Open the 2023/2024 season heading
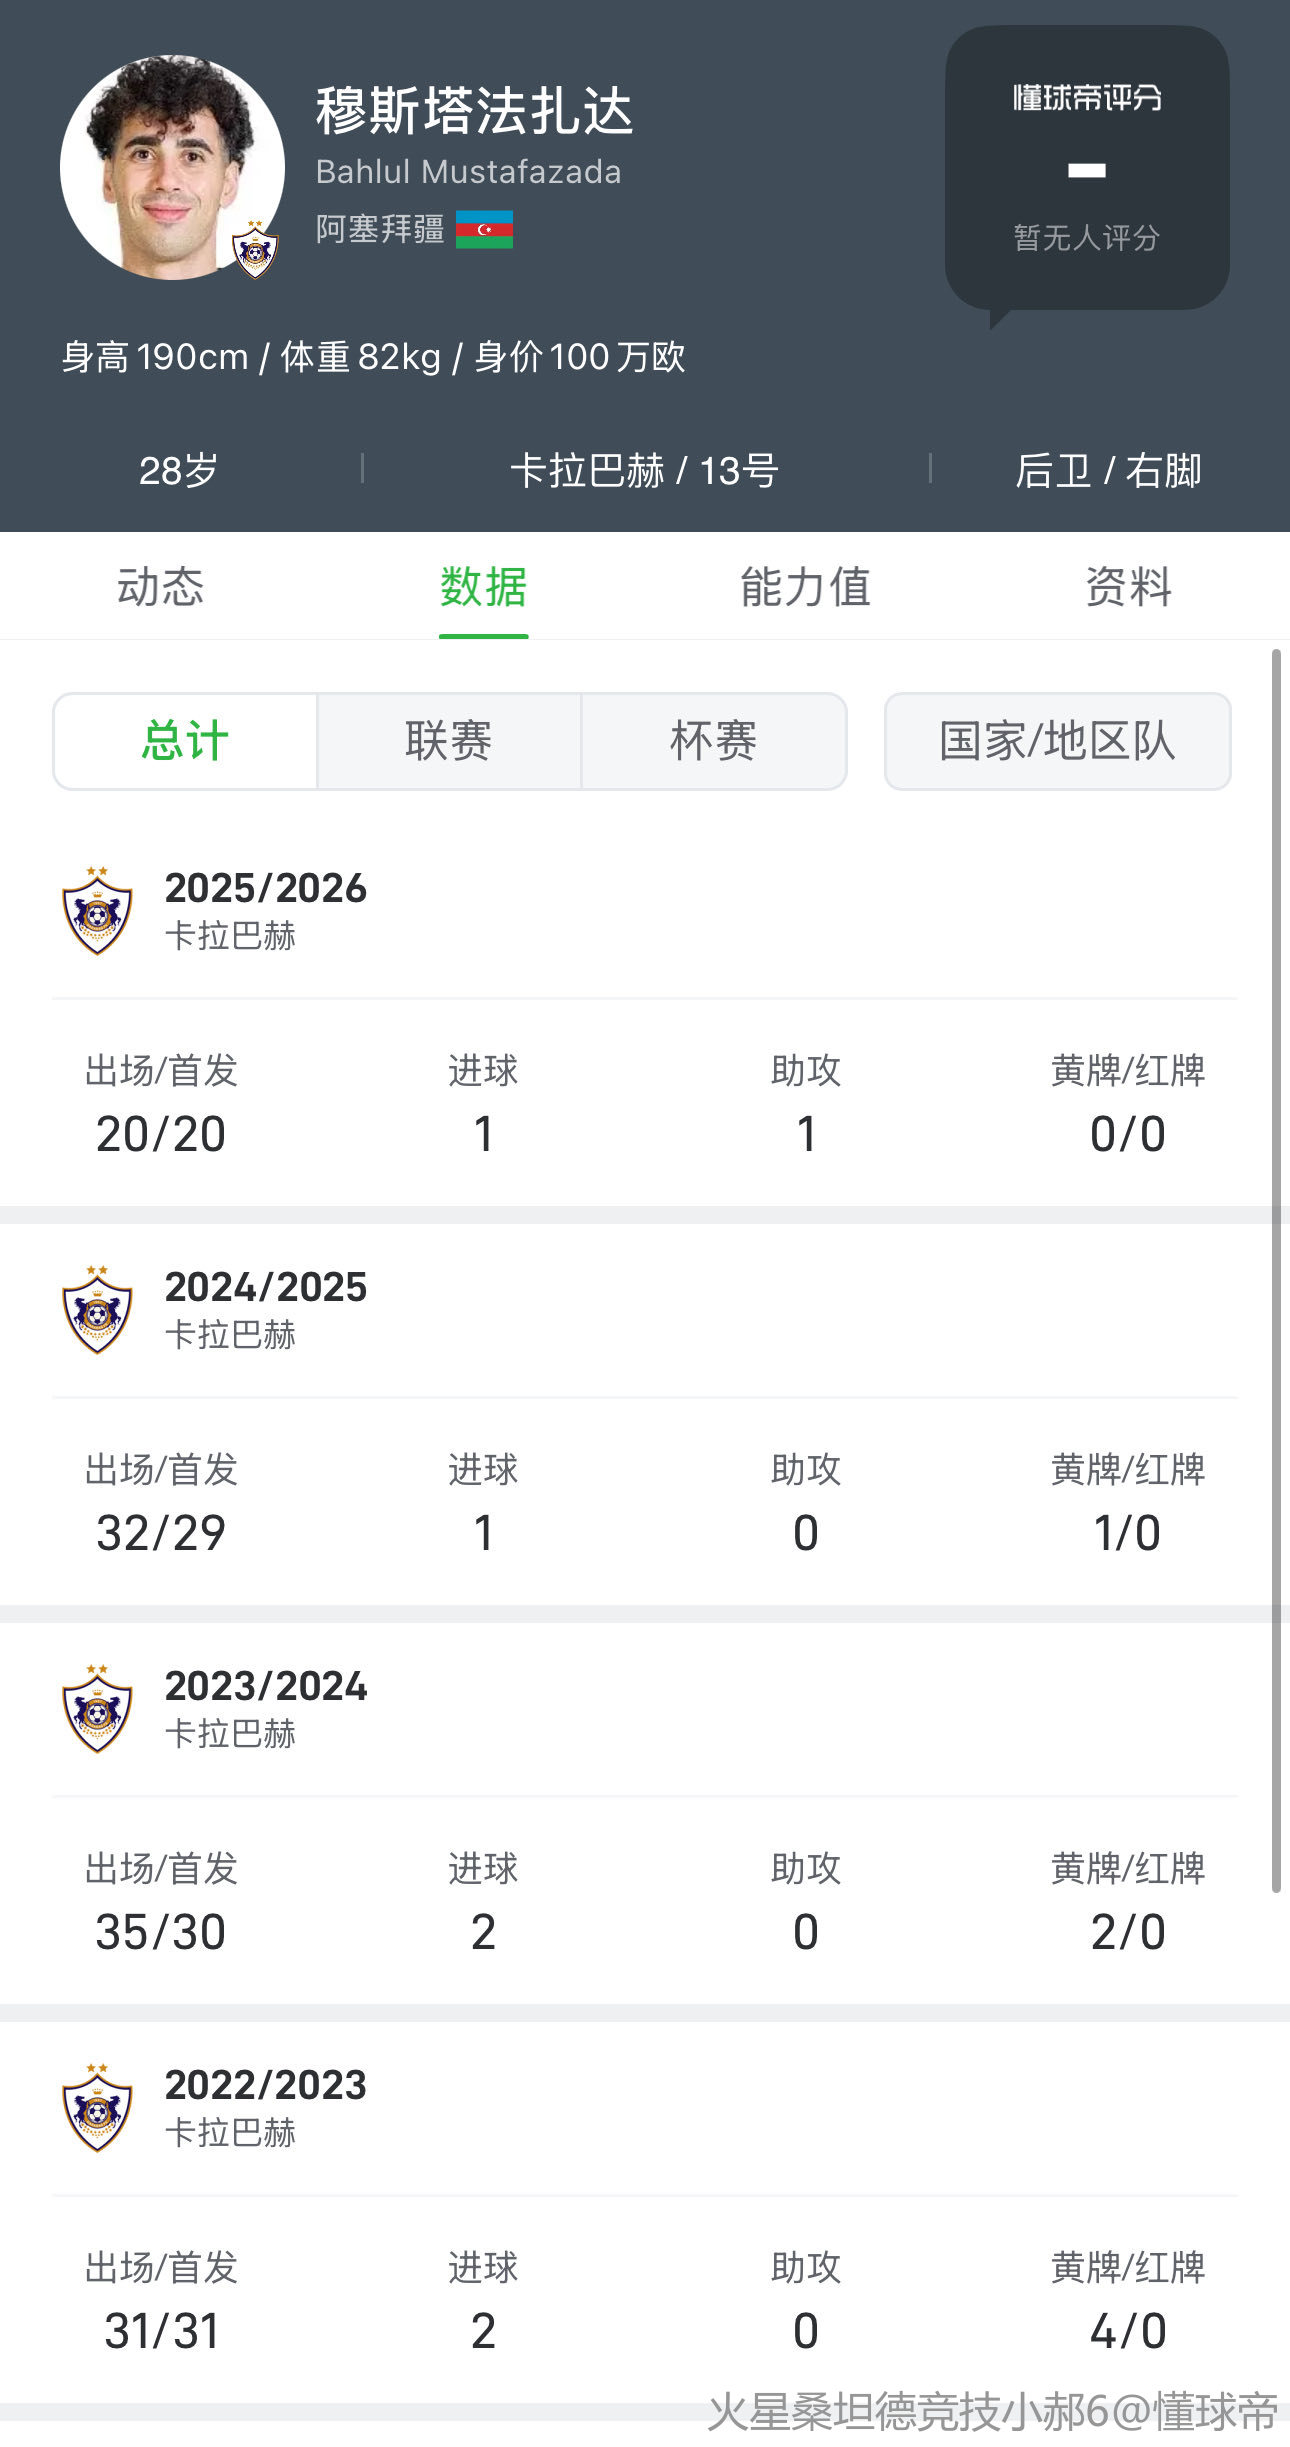This screenshot has width=1290, height=2447. tap(266, 1687)
